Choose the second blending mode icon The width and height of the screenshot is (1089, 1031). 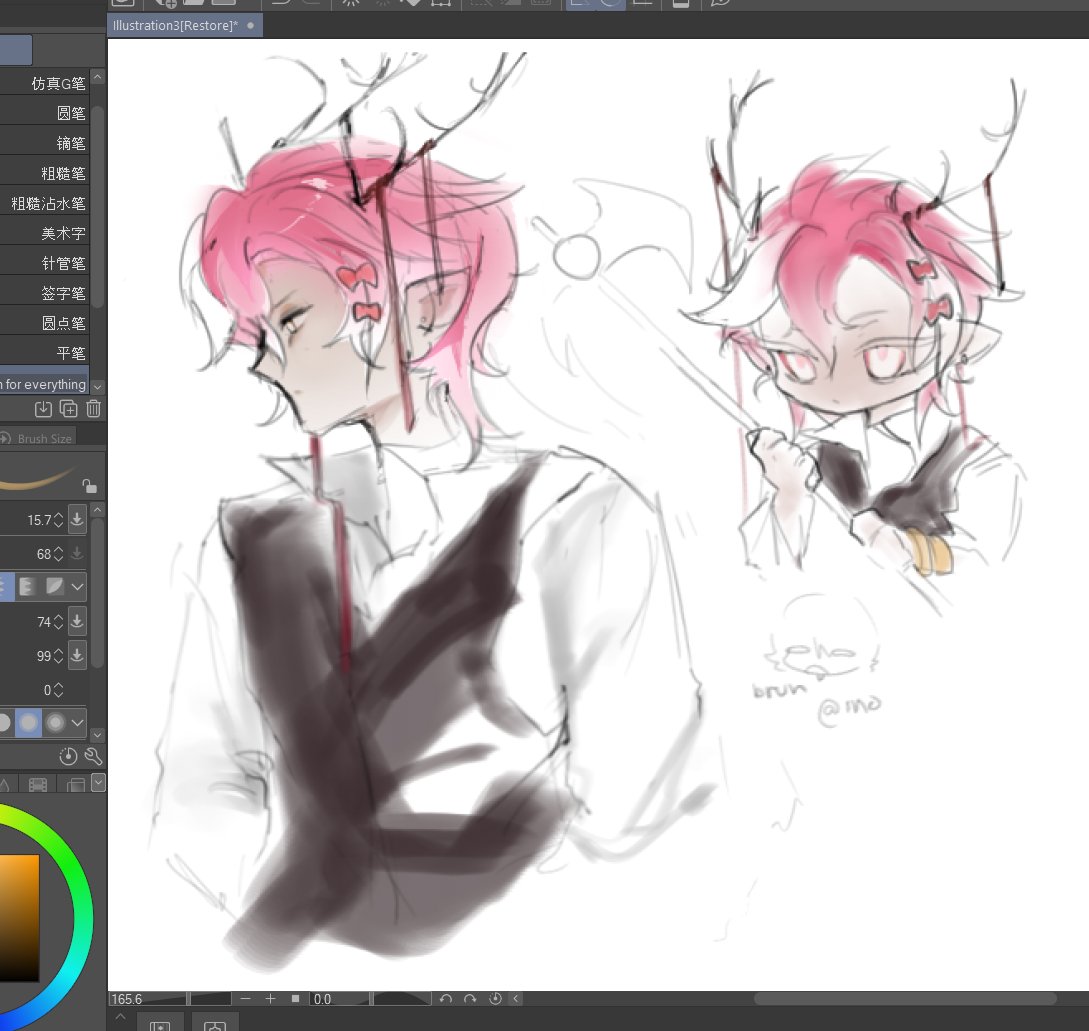(x=28, y=586)
